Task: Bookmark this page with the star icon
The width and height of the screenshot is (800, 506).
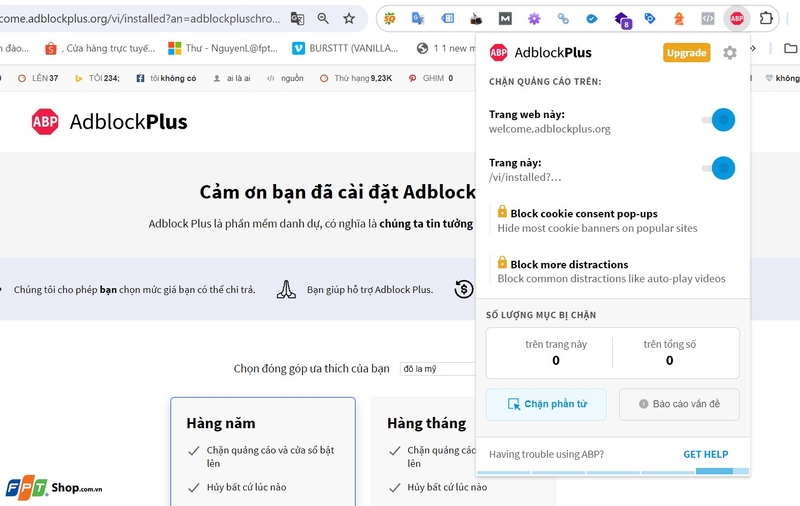Action: click(348, 19)
